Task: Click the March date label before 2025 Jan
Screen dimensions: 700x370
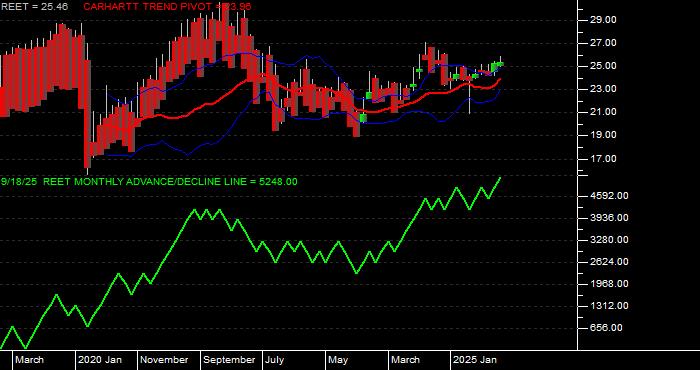Action: 405,360
